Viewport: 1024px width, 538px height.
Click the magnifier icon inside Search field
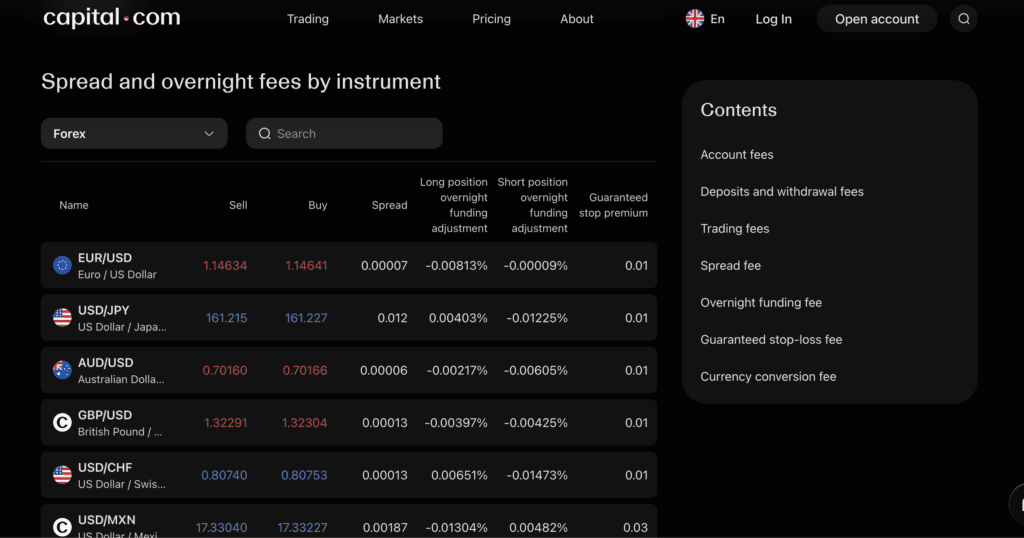[x=264, y=133]
